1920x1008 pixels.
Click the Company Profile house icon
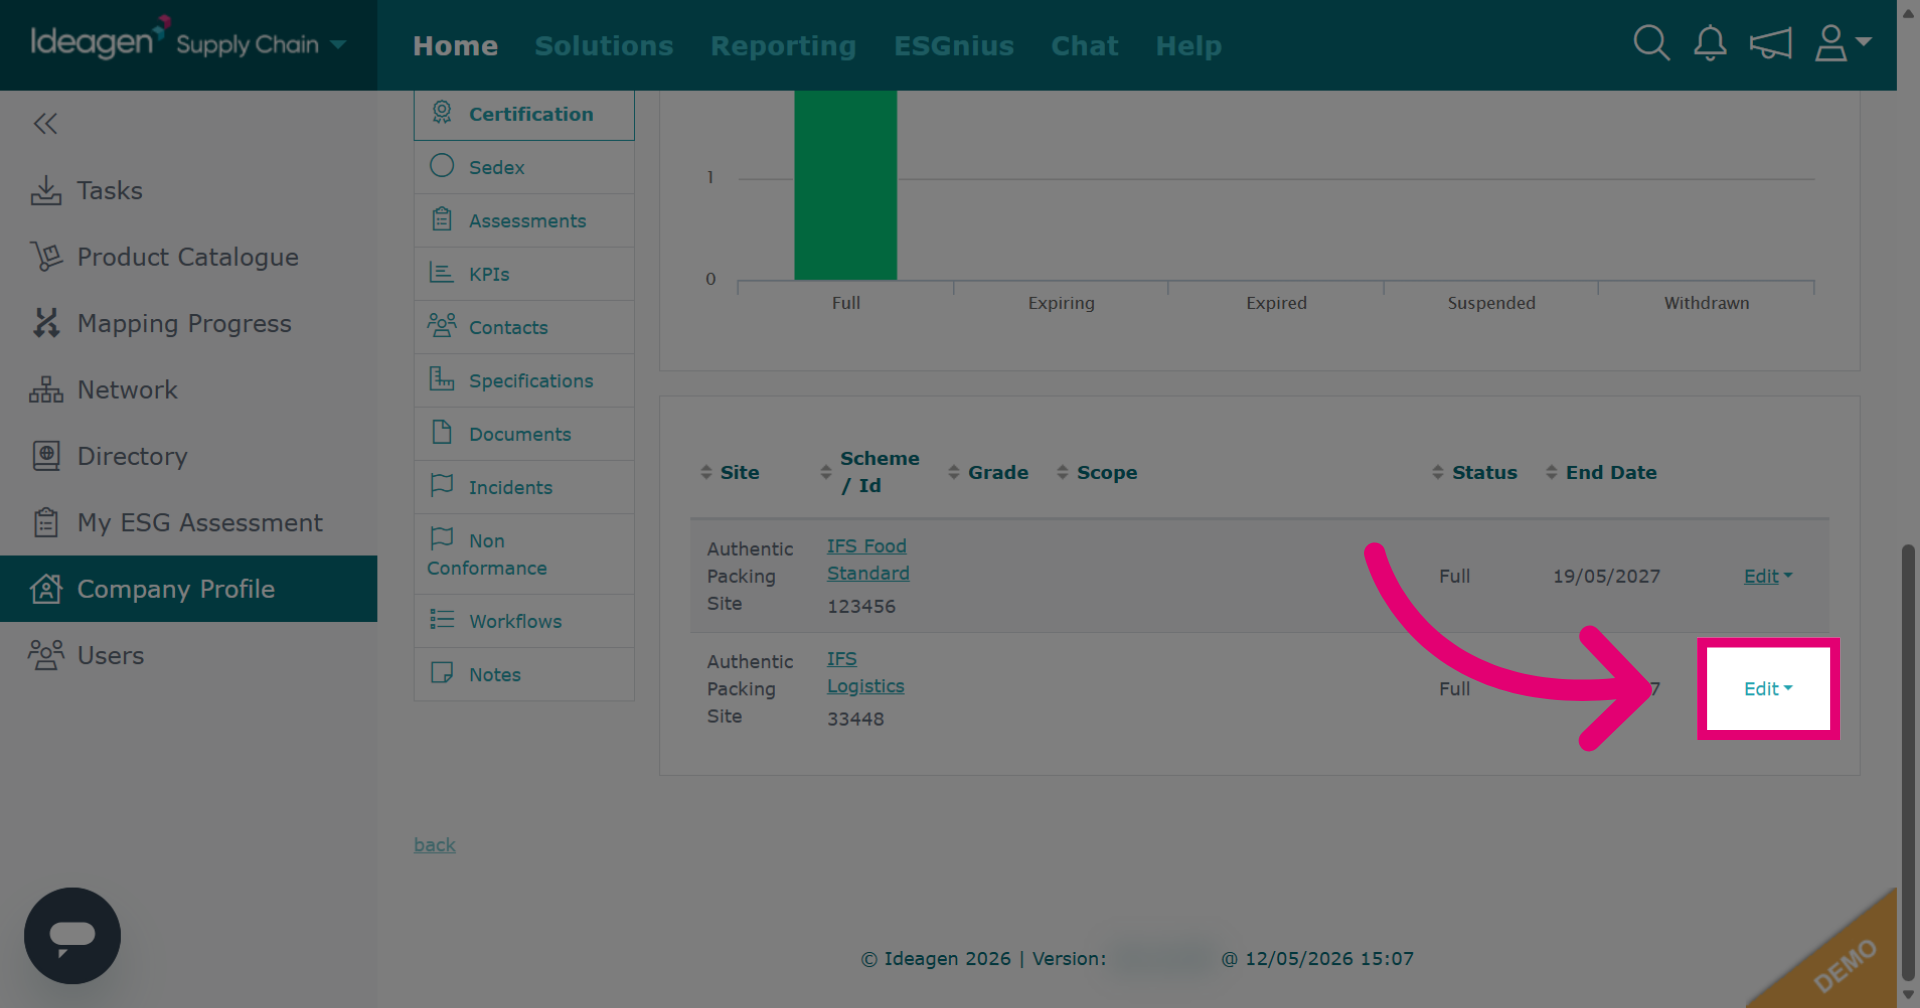point(46,589)
